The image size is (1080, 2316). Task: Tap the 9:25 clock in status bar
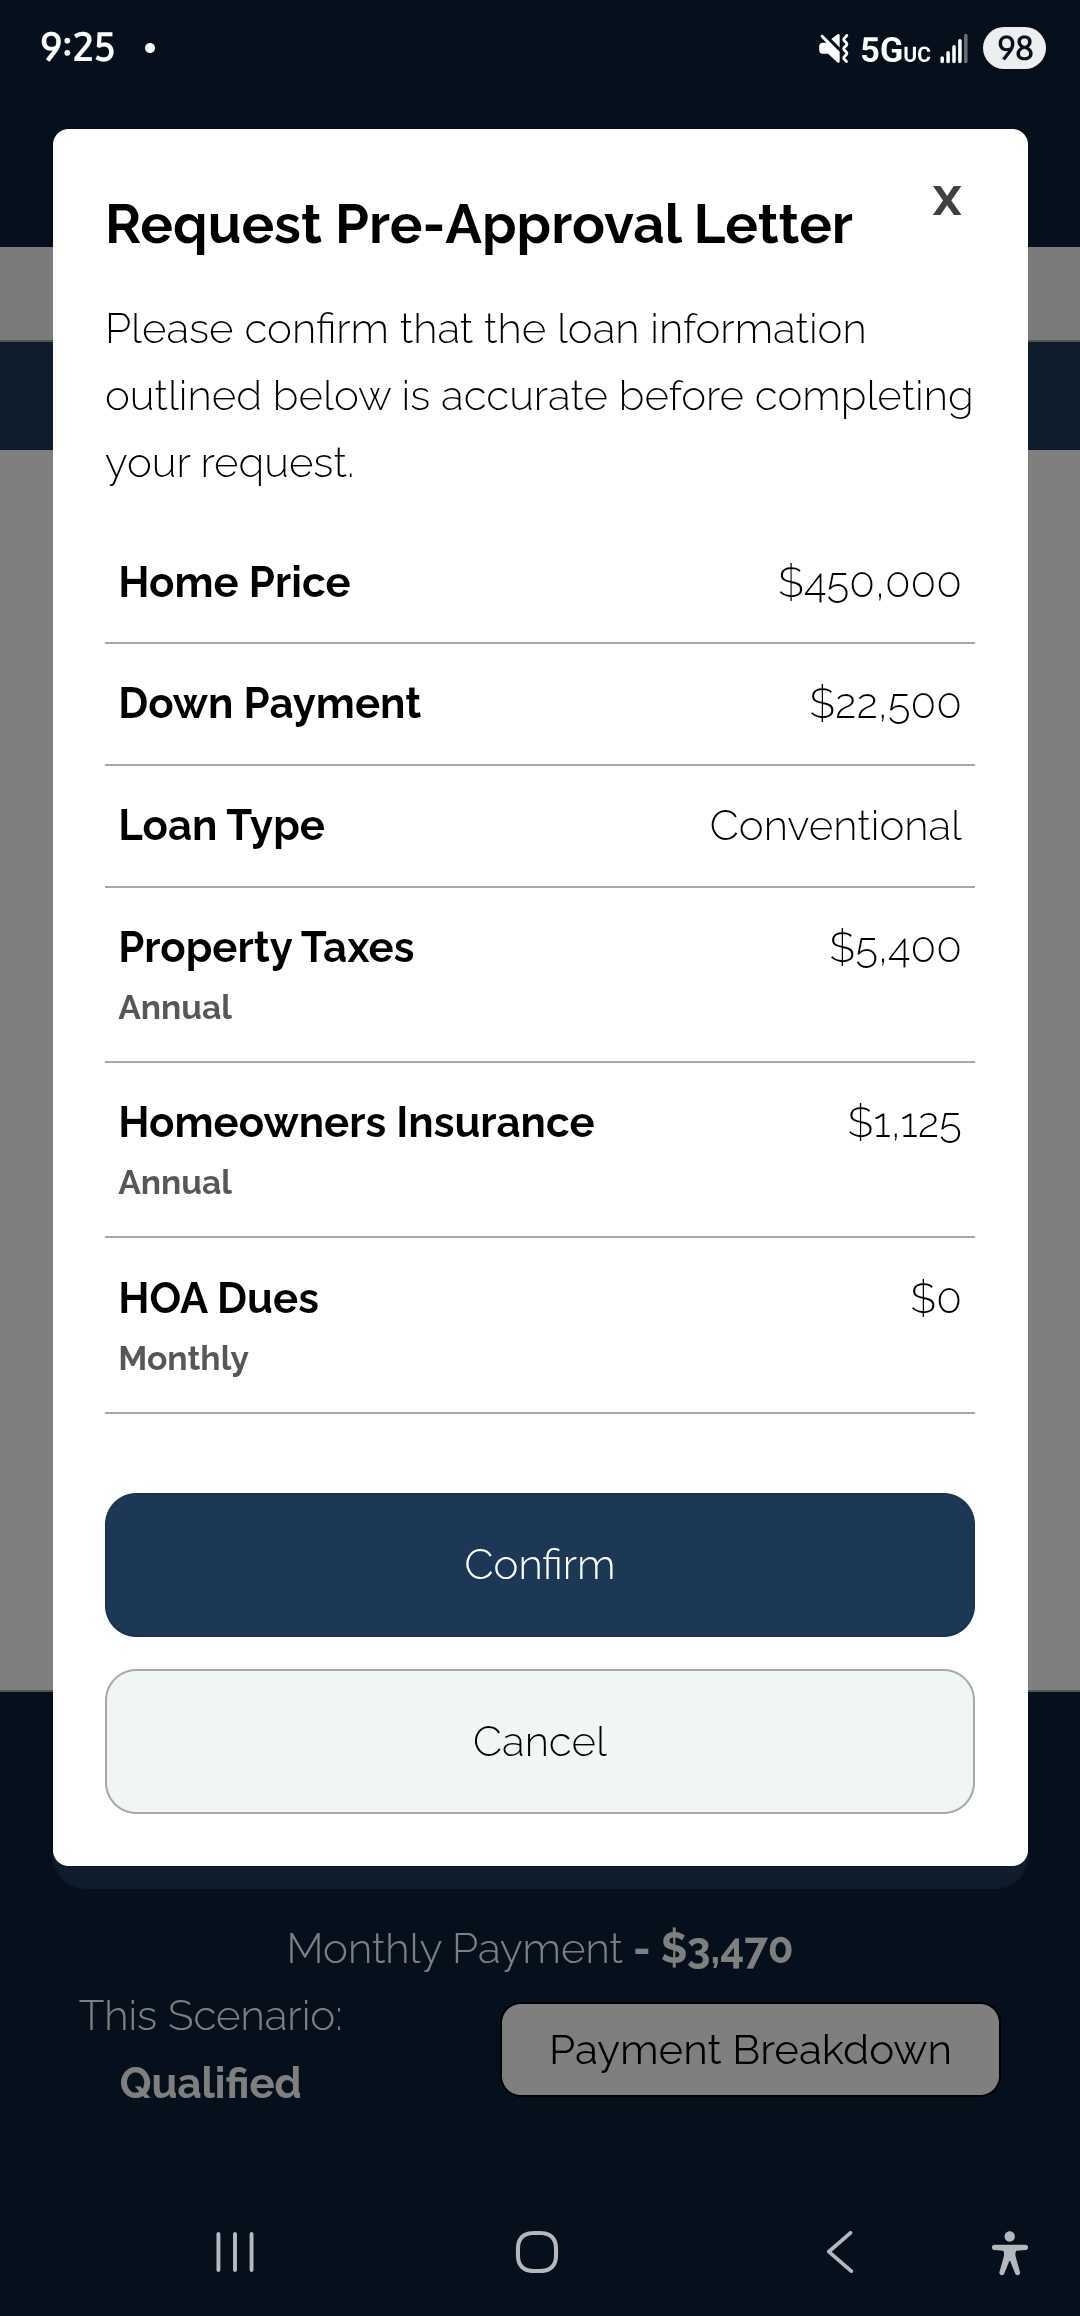click(78, 47)
